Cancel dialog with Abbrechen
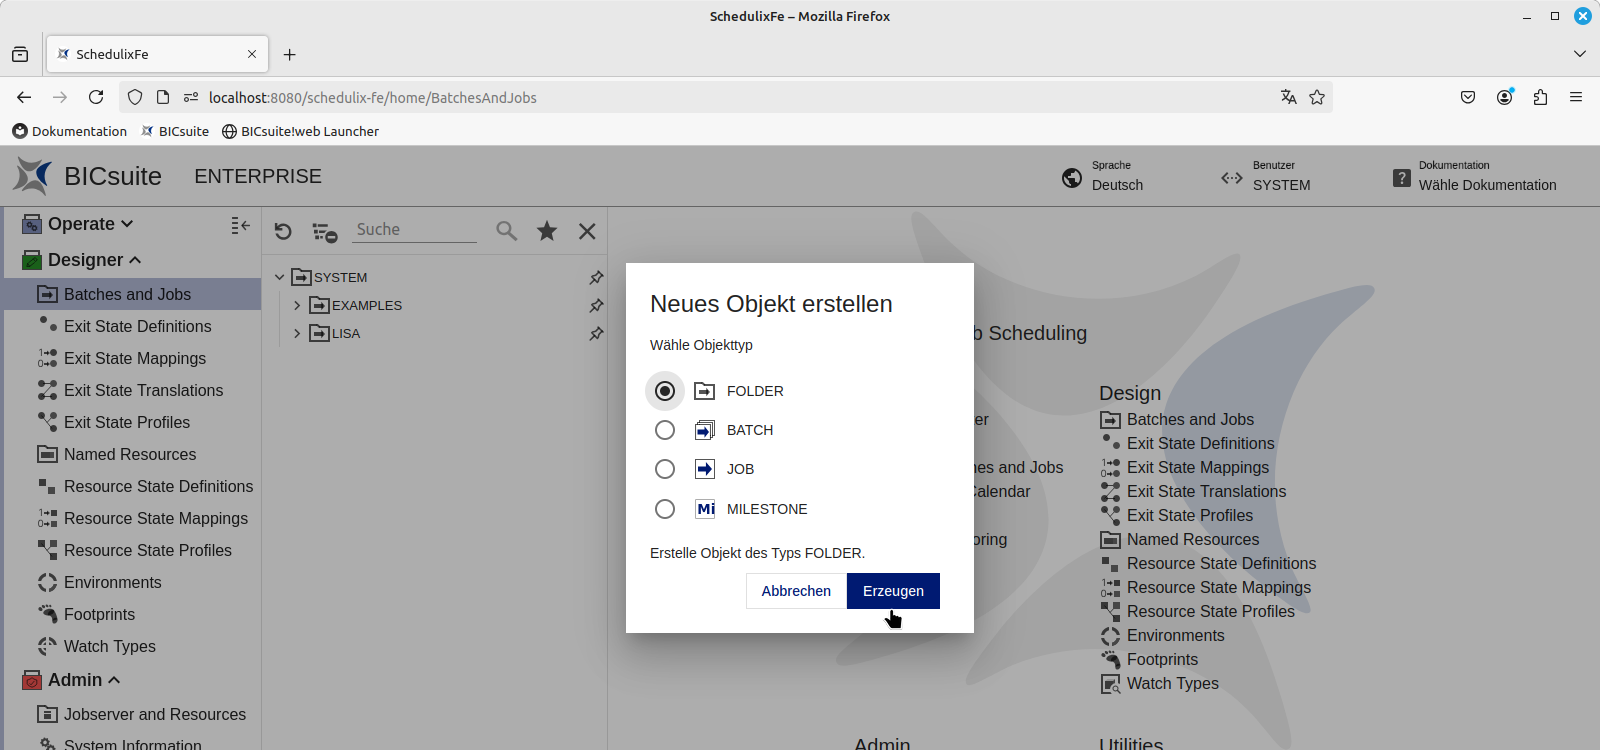The height and width of the screenshot is (750, 1600). click(796, 591)
